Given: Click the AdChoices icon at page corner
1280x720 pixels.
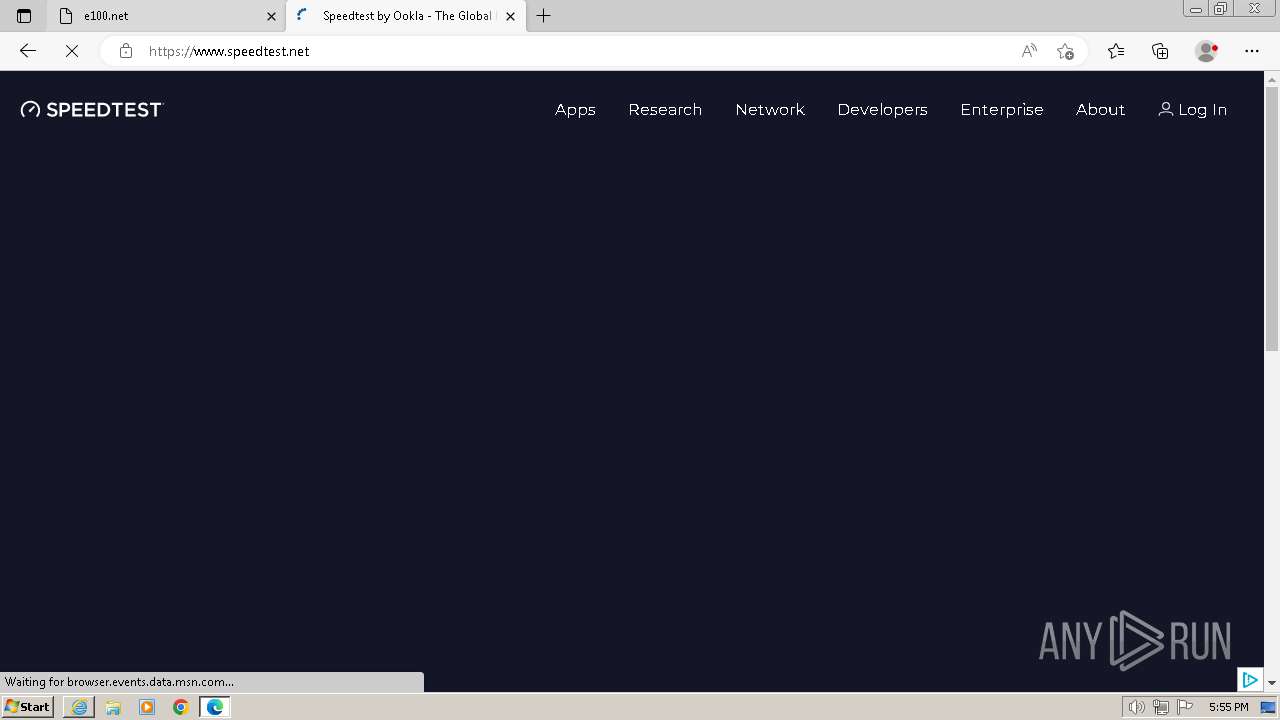Looking at the screenshot, I should (x=1250, y=680).
